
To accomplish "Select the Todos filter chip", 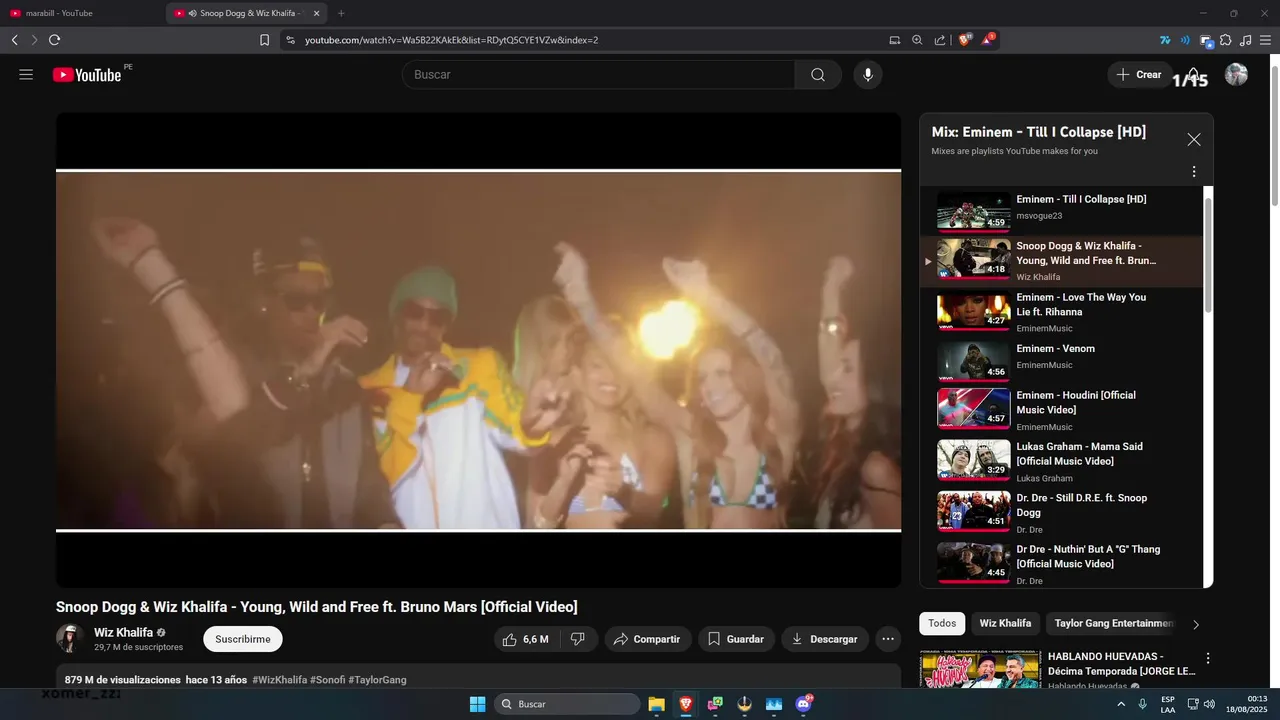I will (942, 623).
